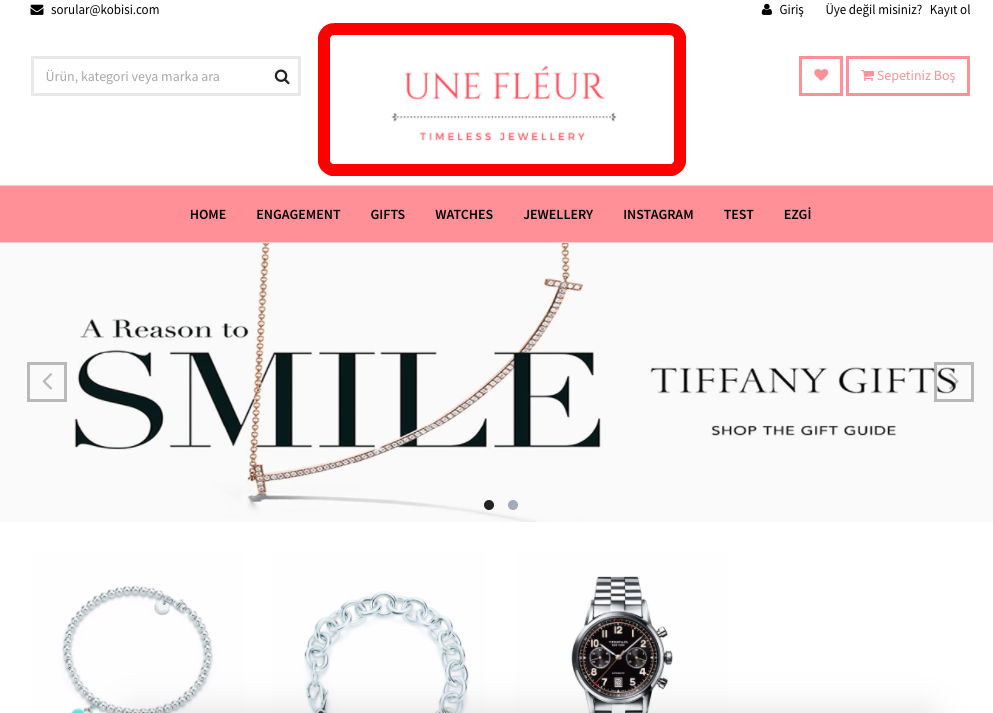Screen dimensions: 993x713
Task: Click the user profile icon beside Giriş
Action: 766,9
